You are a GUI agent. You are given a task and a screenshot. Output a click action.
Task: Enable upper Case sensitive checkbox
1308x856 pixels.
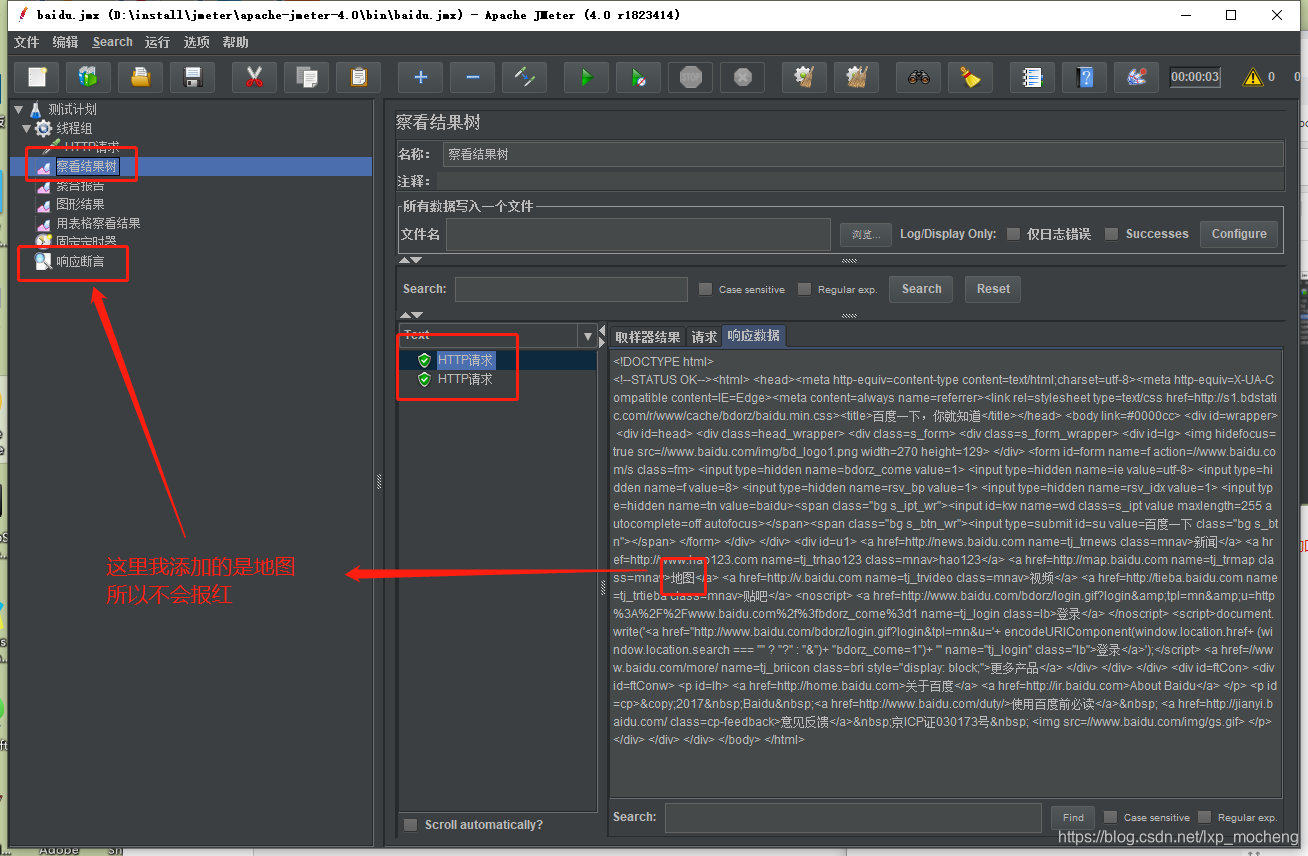706,289
